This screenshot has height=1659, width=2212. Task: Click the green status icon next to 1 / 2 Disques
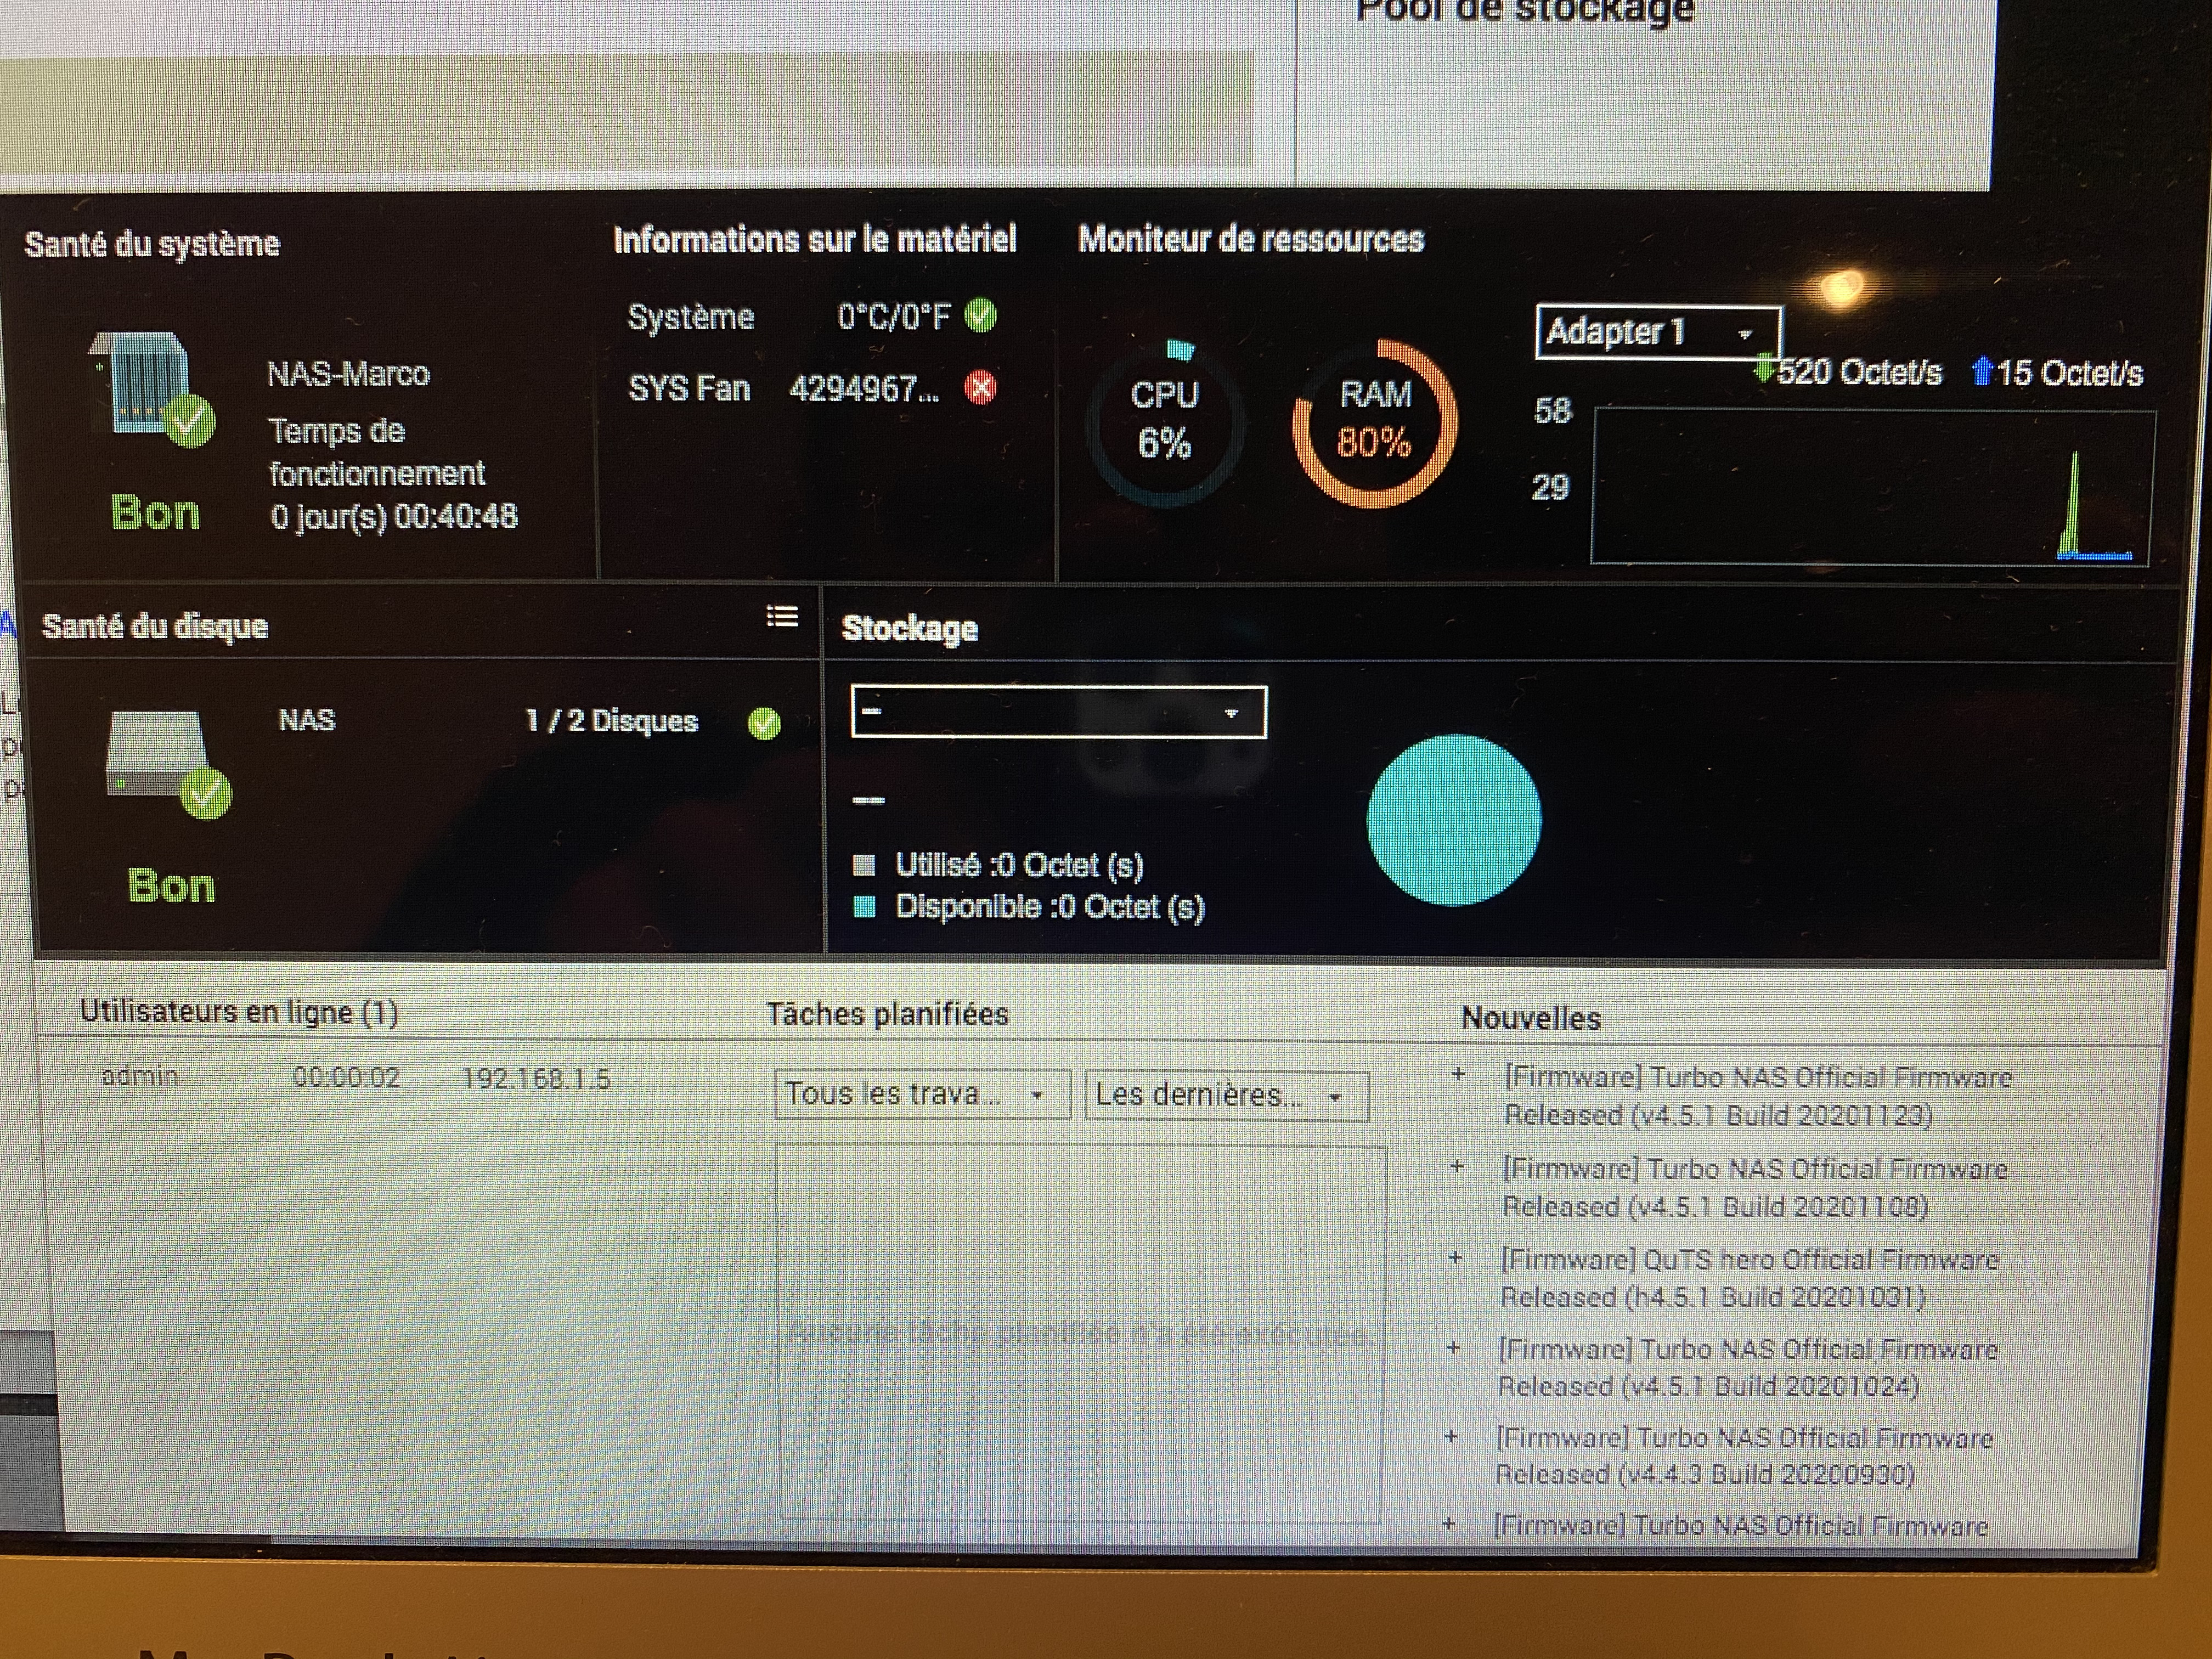tap(765, 723)
